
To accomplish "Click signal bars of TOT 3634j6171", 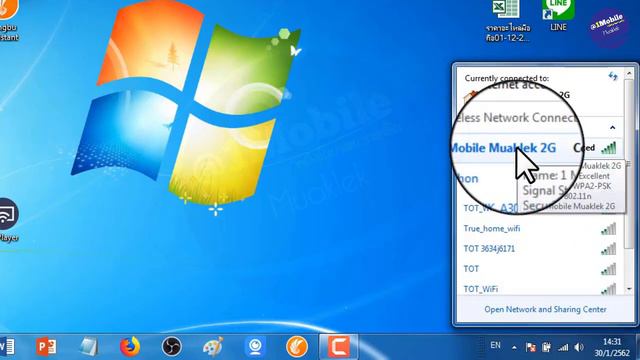I will tap(609, 249).
